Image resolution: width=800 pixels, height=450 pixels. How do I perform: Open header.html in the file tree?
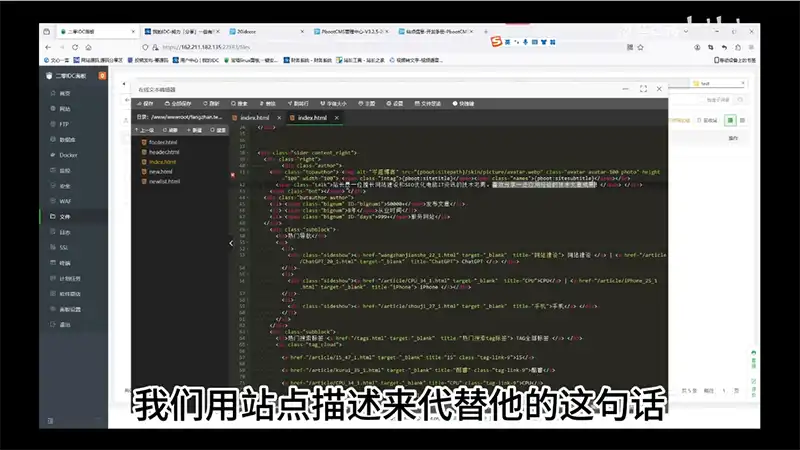164,151
